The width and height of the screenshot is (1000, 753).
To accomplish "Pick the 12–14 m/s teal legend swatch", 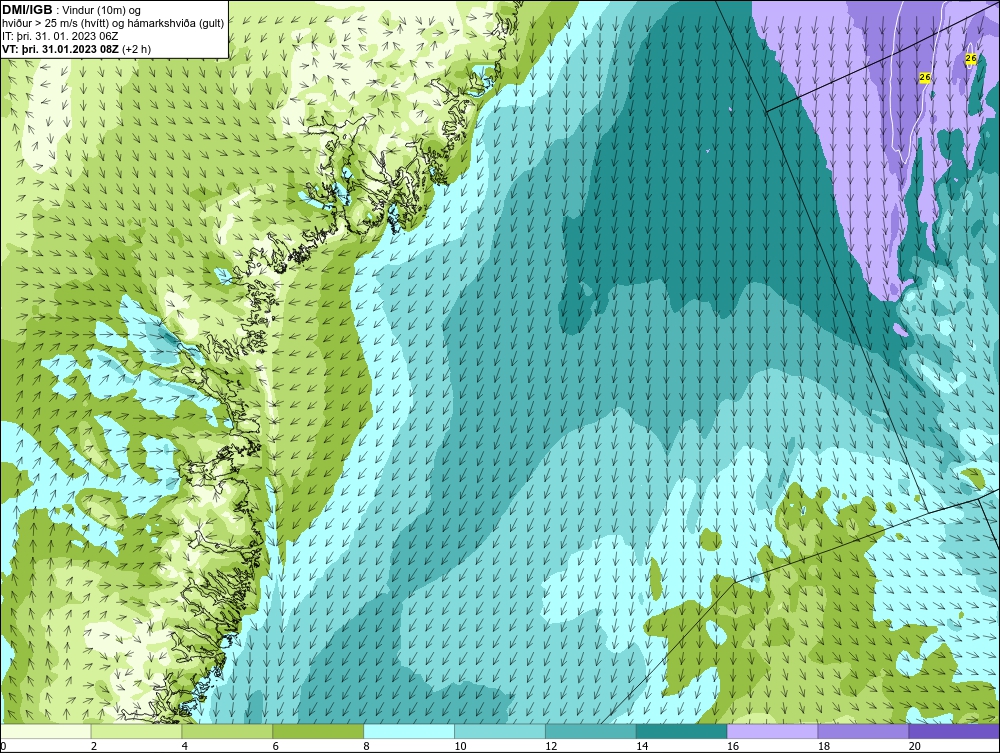I will click(591, 731).
